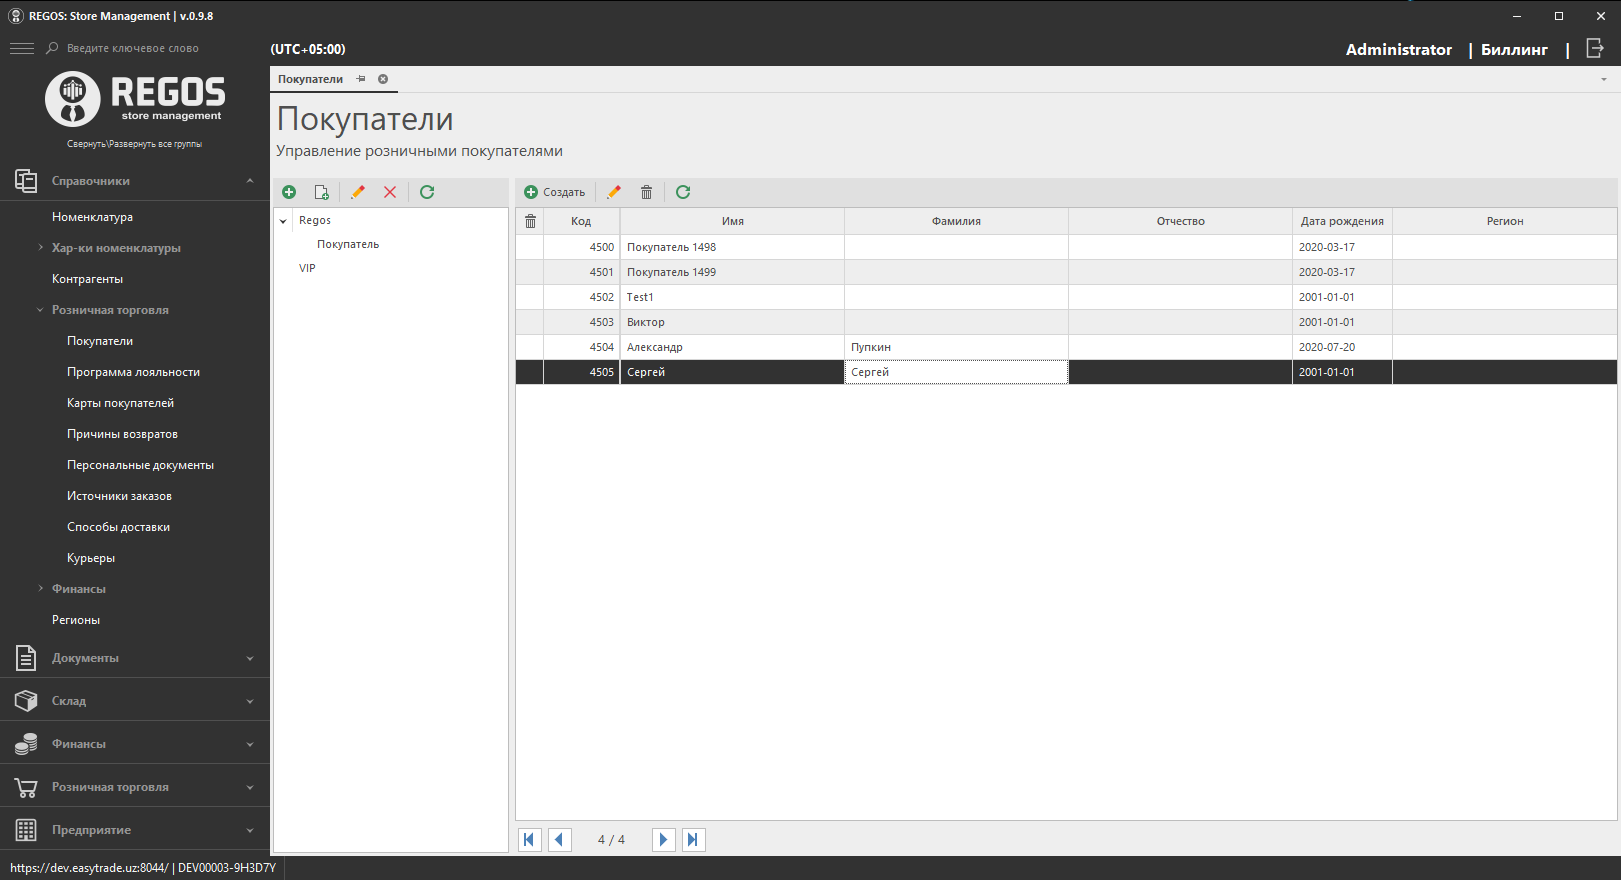
Task: Click the add subgroup document icon
Action: click(x=321, y=192)
